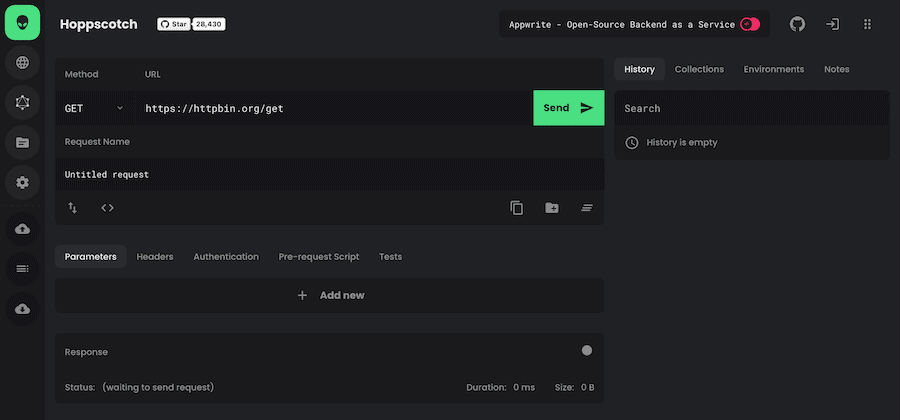Show code snippet with angle brackets icon
Screen dimensions: 900x420
[107, 208]
